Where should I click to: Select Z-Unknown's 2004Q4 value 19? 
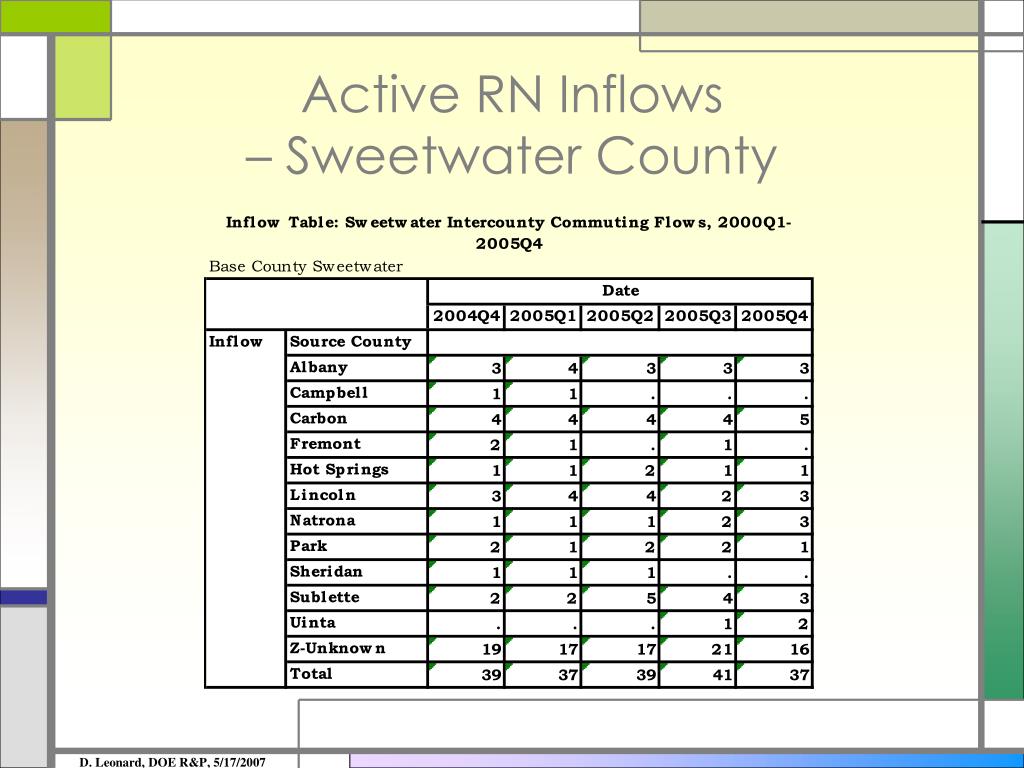(491, 650)
